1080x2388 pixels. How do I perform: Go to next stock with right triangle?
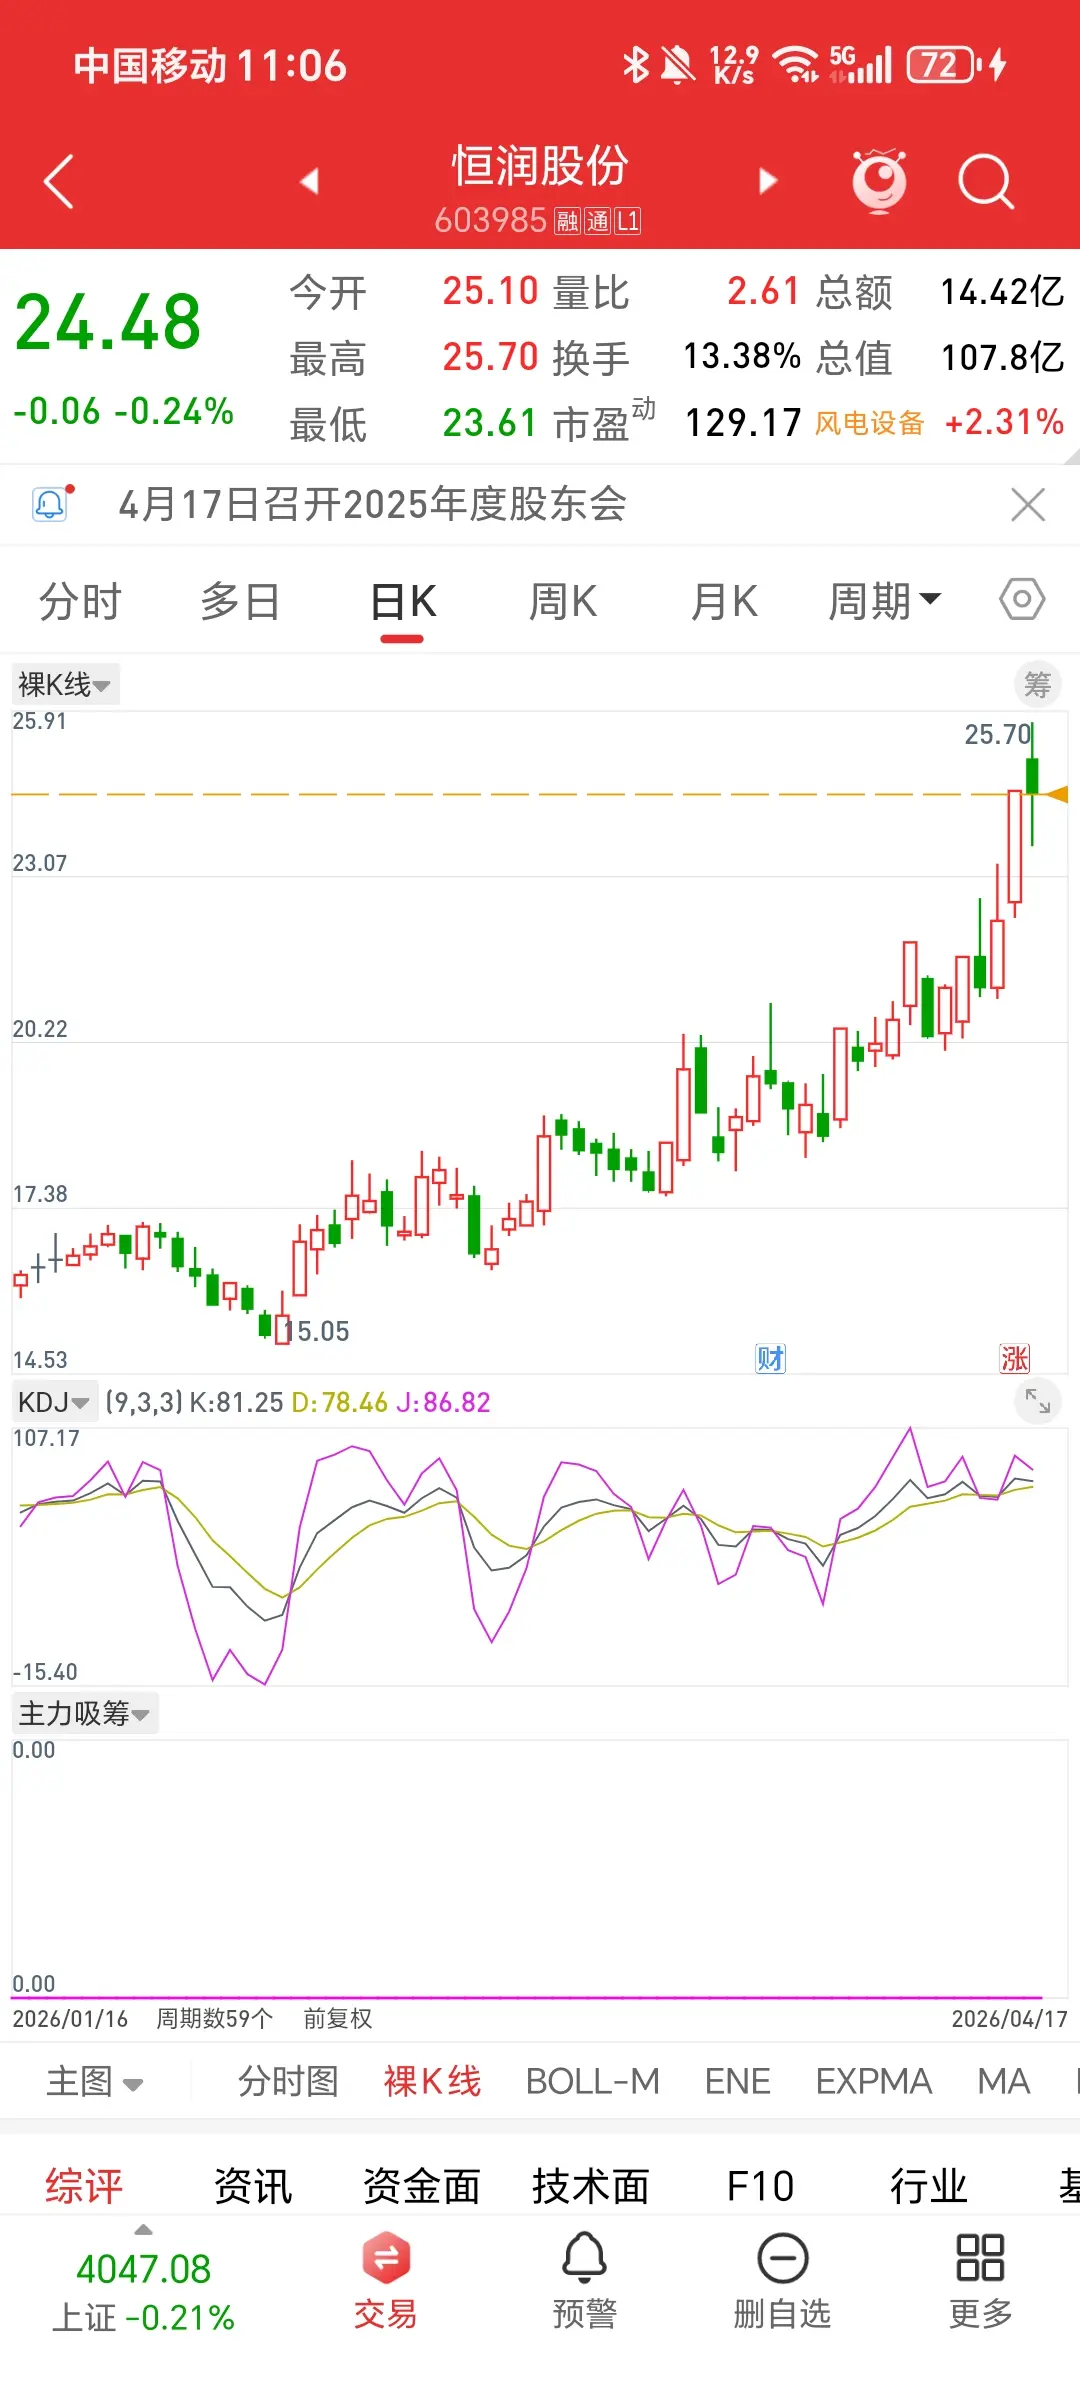pos(768,181)
